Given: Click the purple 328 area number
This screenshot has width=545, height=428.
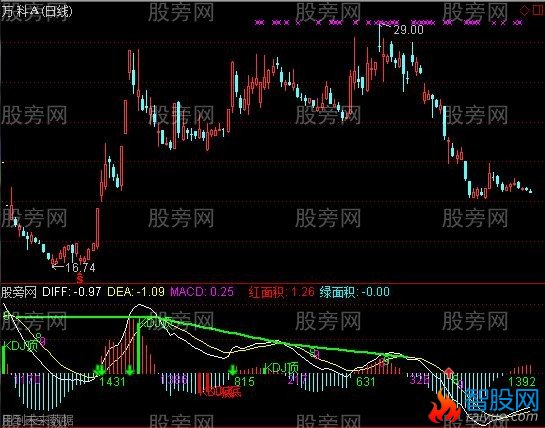Looking at the screenshot, I should pos(420,379).
